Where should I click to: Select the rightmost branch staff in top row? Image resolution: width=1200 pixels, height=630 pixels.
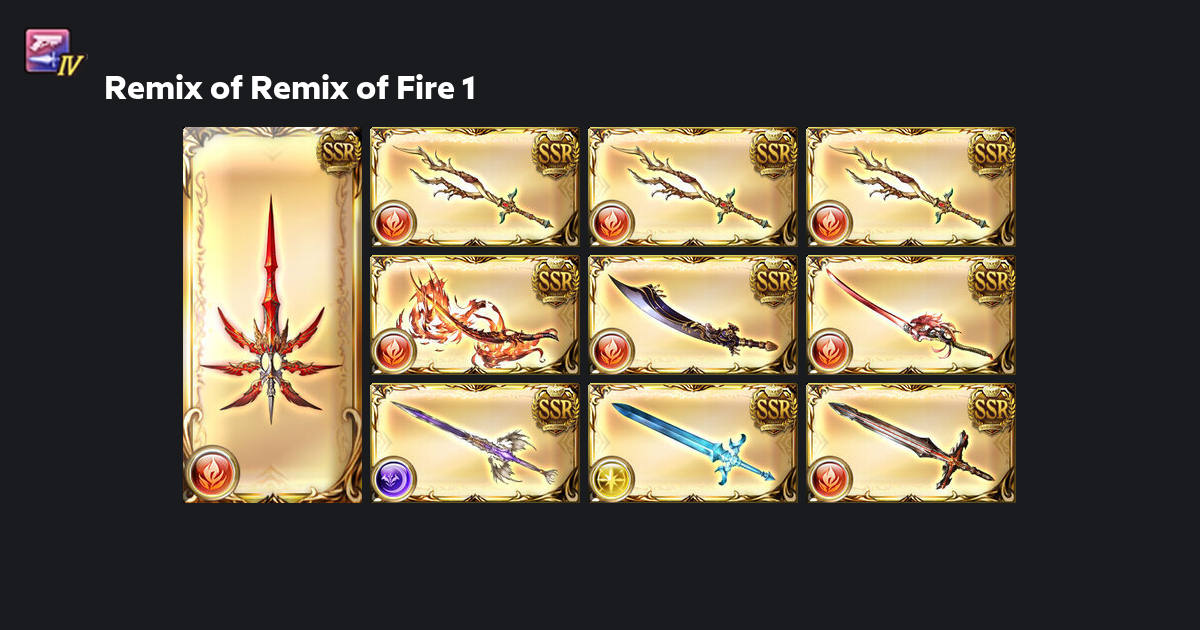pos(911,187)
